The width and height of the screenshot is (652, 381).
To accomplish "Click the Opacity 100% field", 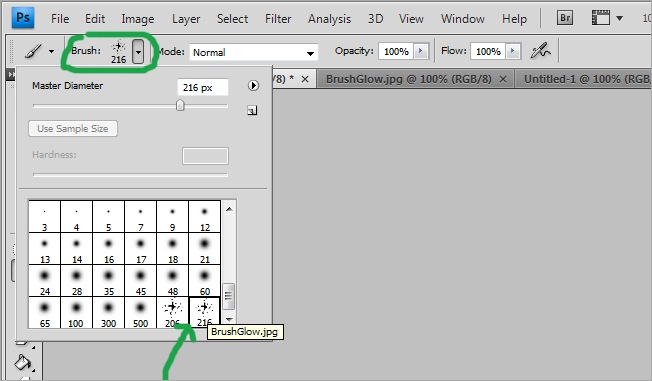I will pos(396,52).
